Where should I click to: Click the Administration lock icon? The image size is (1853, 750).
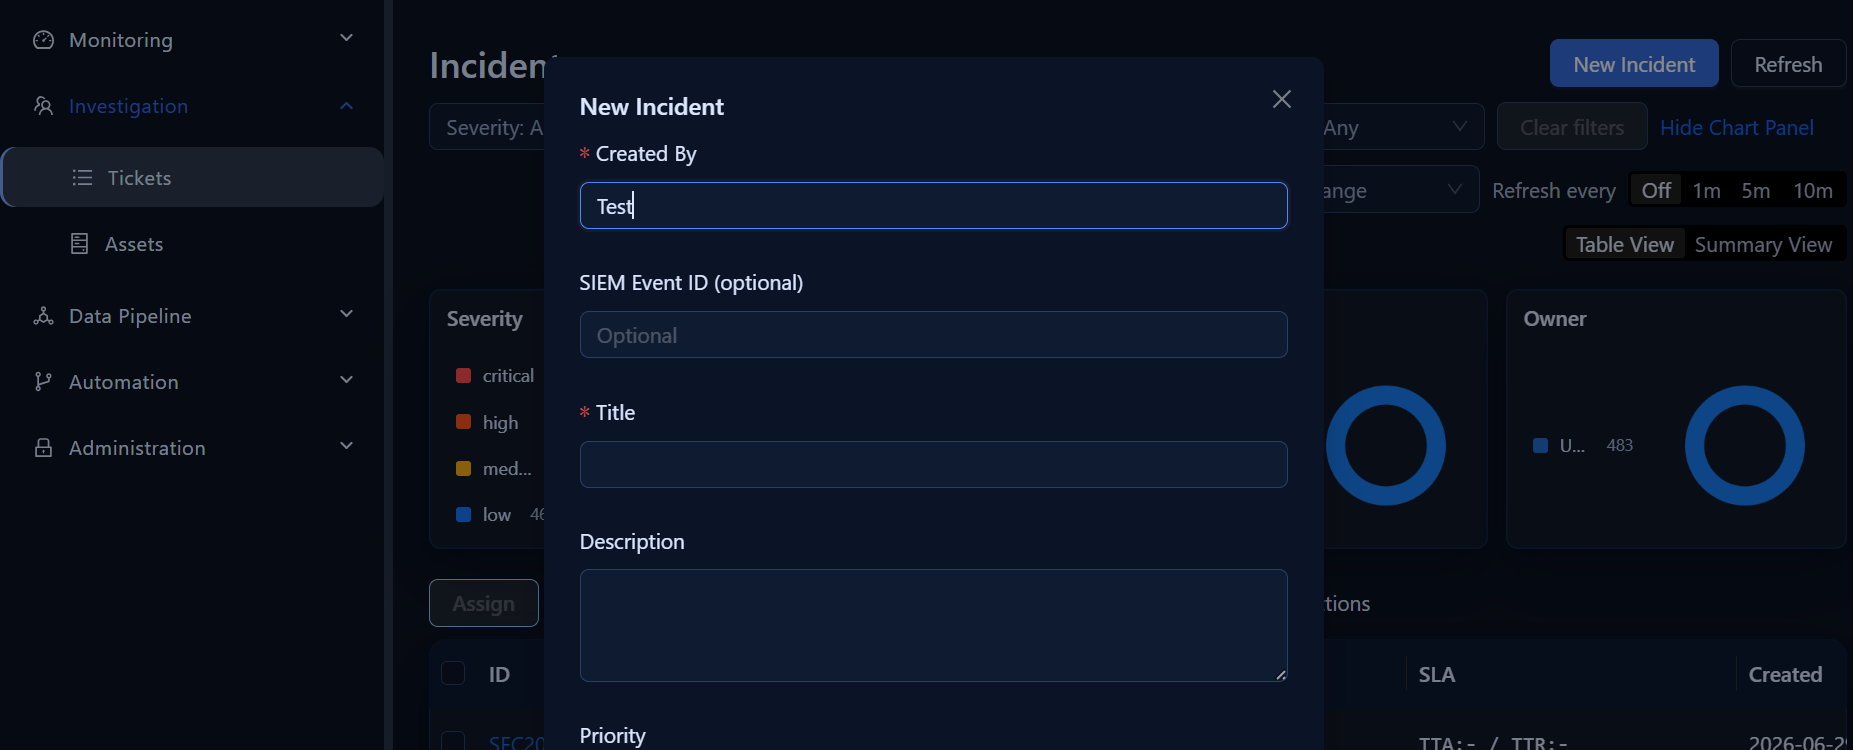click(43, 448)
